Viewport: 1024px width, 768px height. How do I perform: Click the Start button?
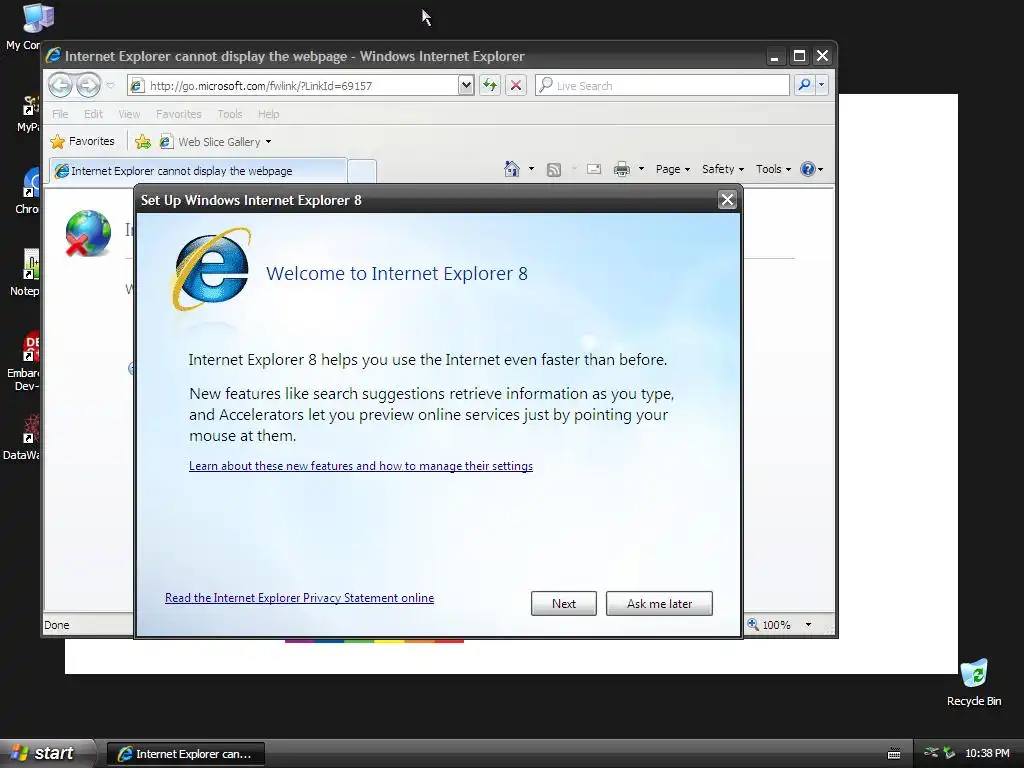46,753
